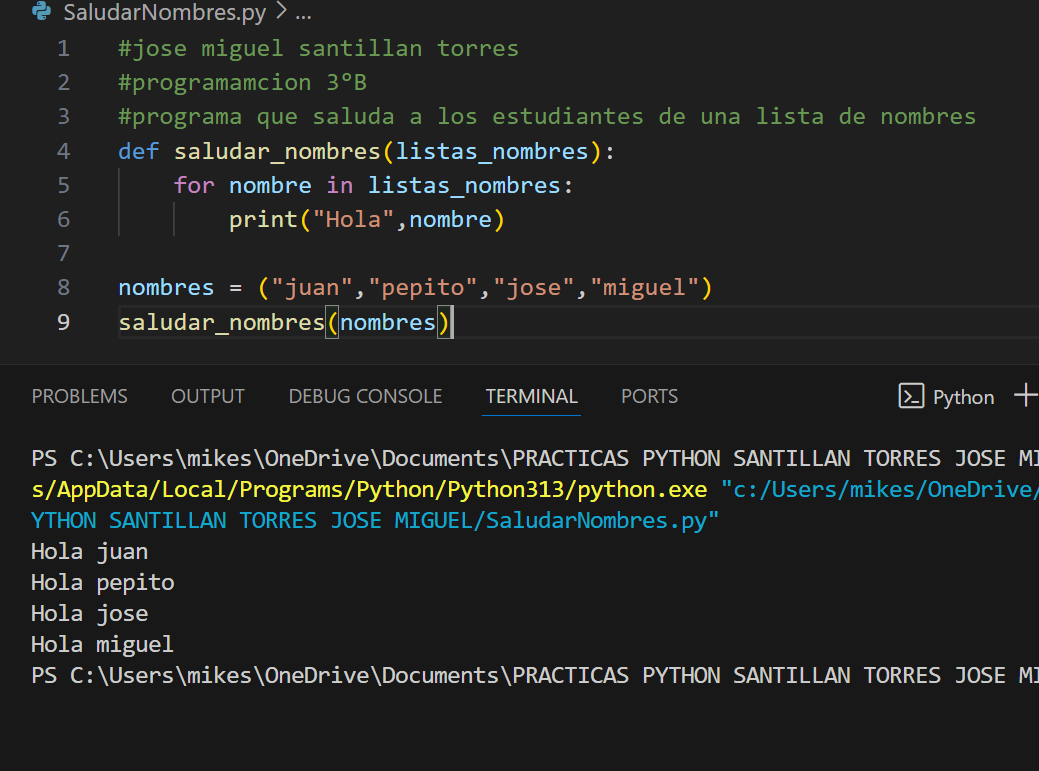Click line number 9 in the gutter

pos(64,322)
